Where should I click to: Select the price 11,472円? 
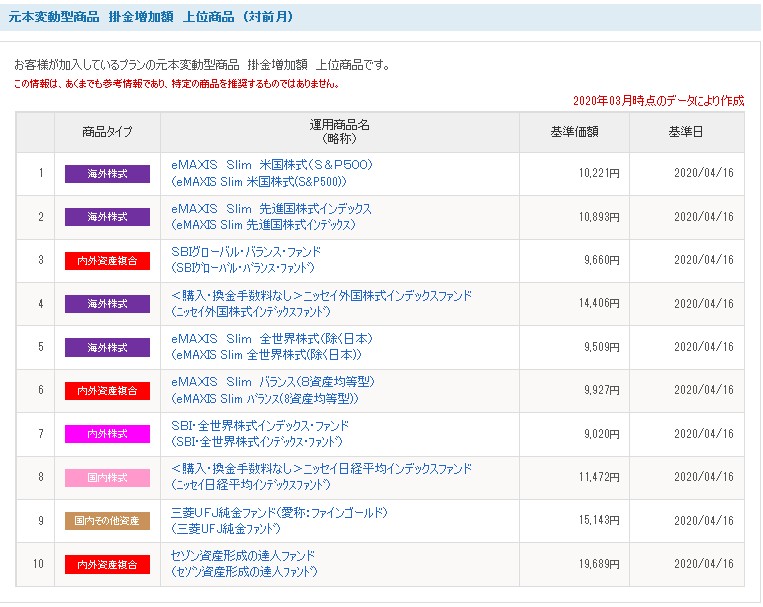[x=599, y=477]
